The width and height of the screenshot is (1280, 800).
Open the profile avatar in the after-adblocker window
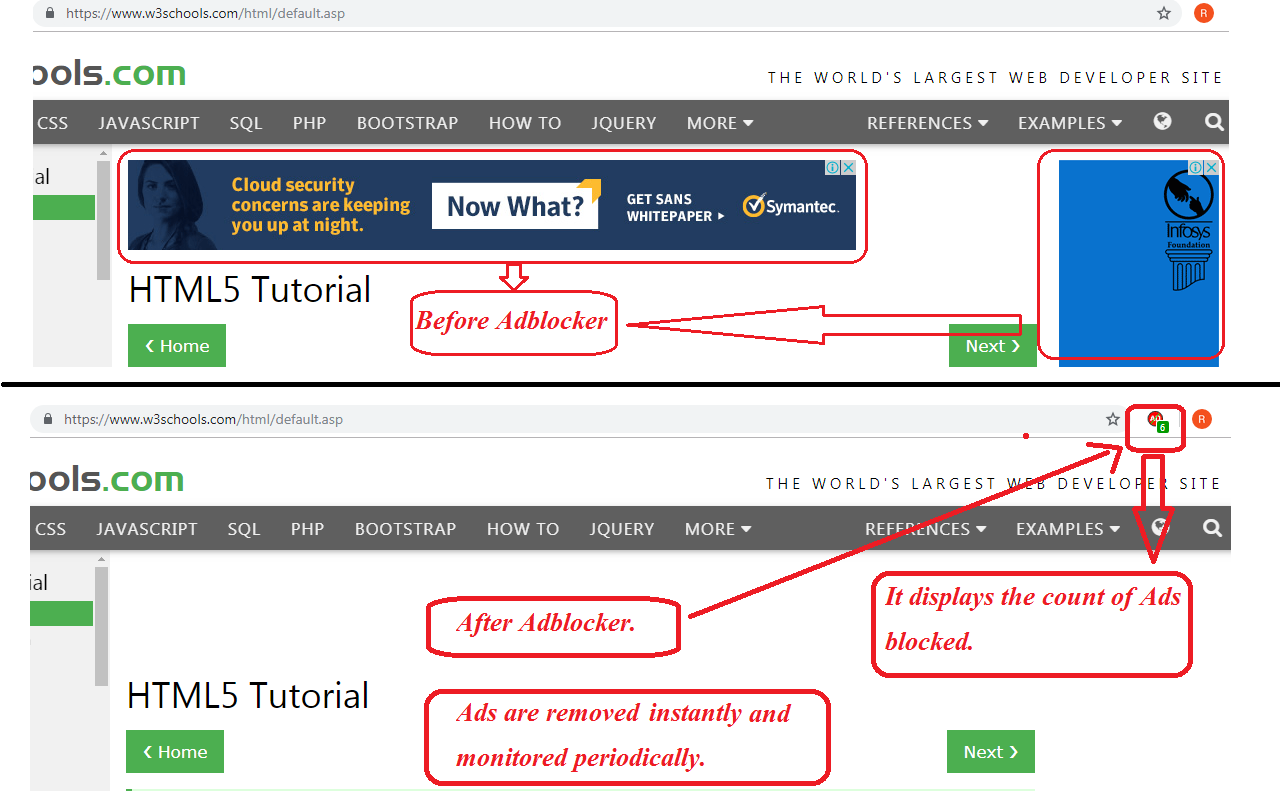[1202, 419]
